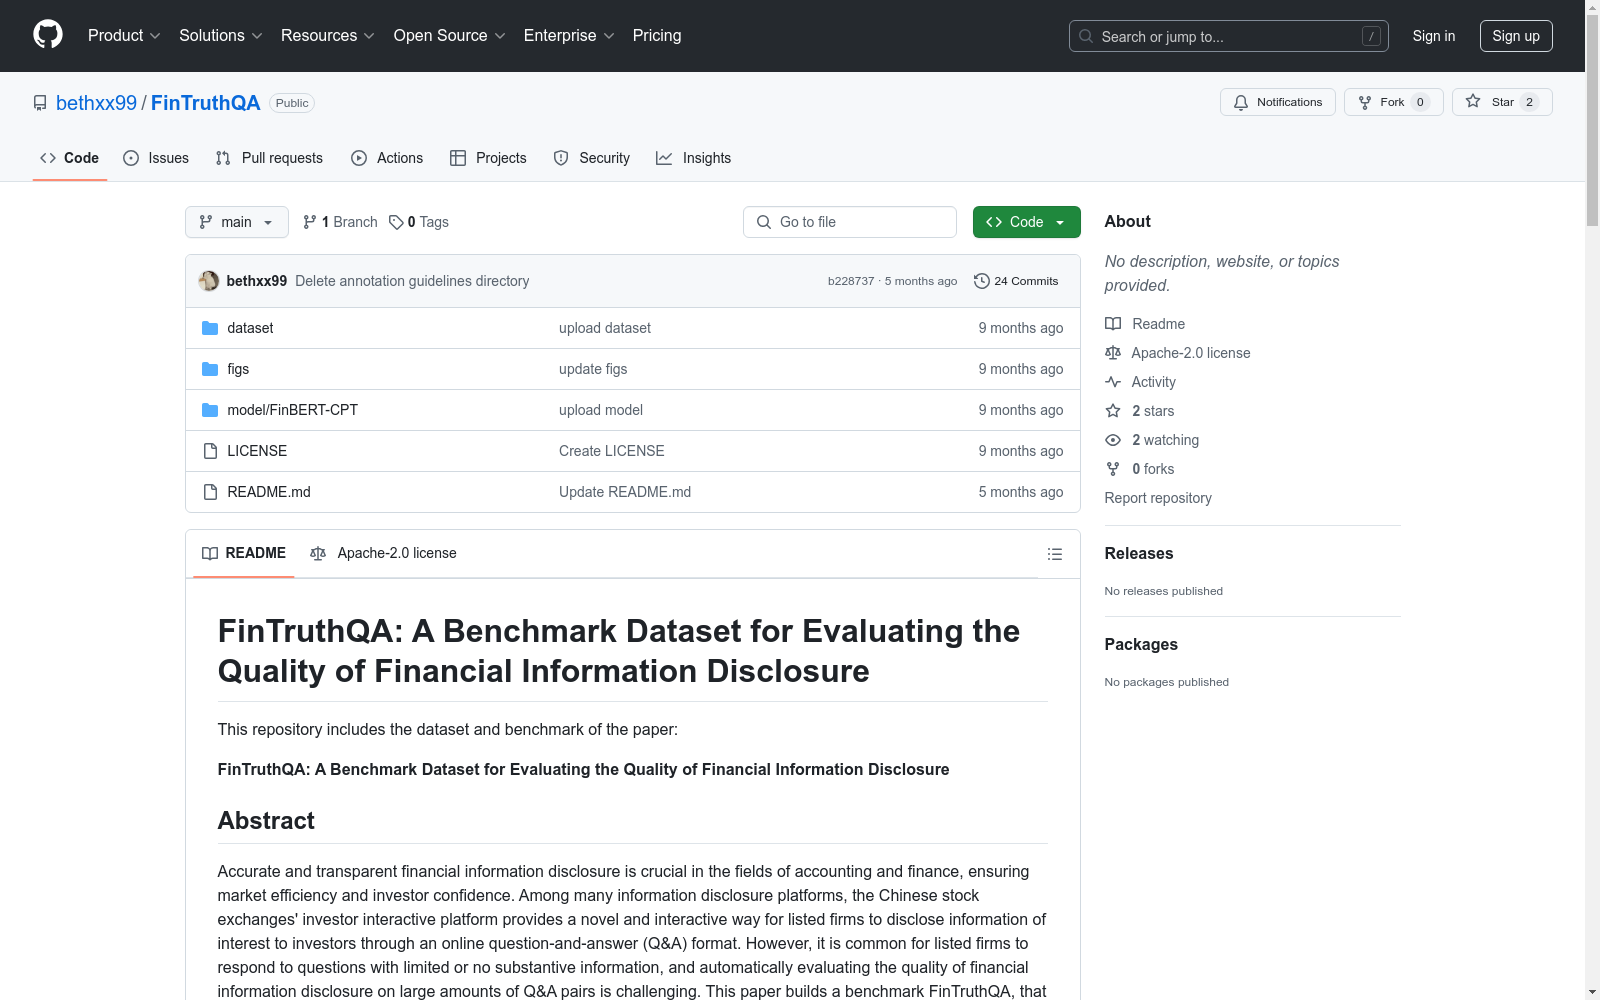Click the repository icon beside bethxx99
The image size is (1600, 1000).
pyautogui.click(x=40, y=103)
